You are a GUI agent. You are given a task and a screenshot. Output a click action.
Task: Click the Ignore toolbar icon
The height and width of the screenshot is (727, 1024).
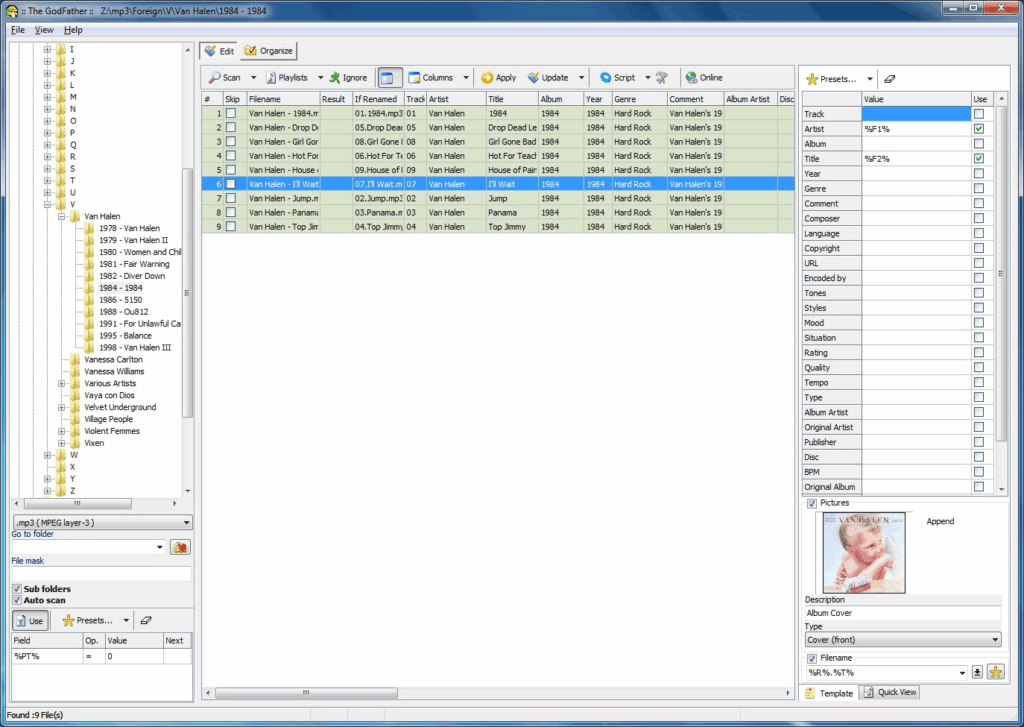pyautogui.click(x=348, y=77)
